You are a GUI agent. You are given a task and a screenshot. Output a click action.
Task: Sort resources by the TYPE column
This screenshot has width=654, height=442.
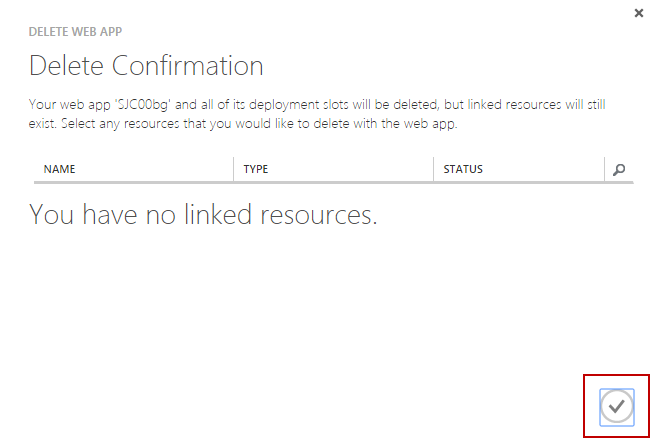pos(256,170)
